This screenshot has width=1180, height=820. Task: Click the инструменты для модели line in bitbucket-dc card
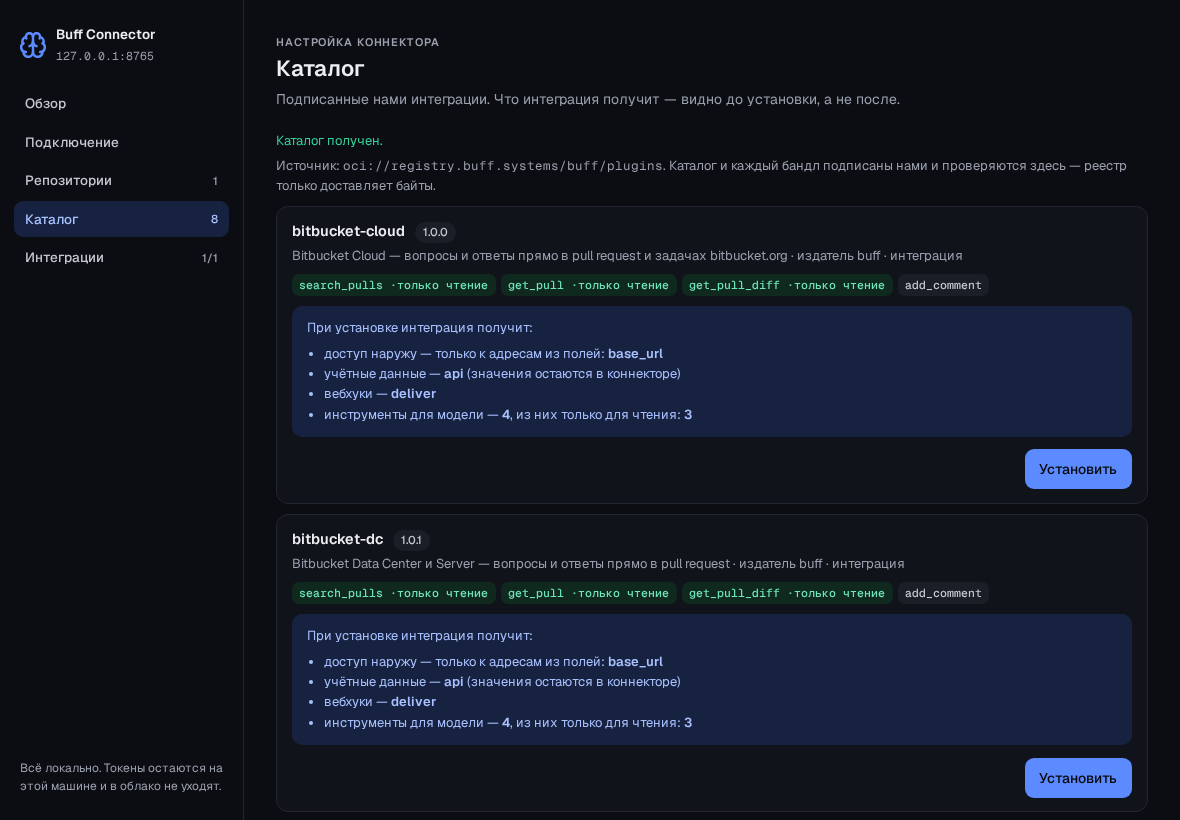click(508, 722)
